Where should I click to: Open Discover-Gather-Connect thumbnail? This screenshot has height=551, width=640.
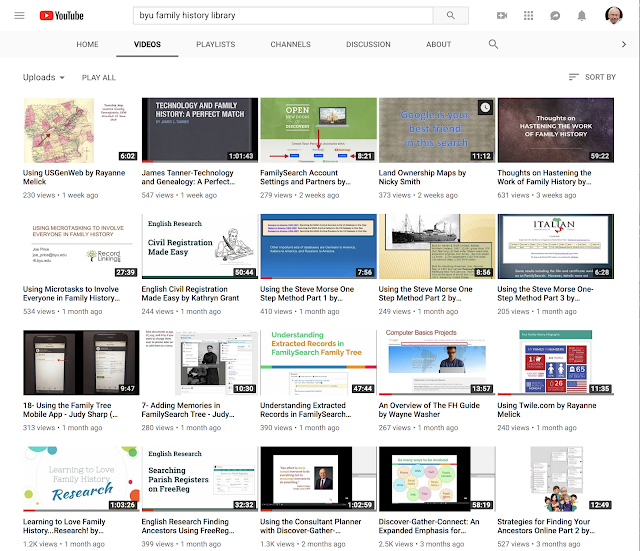click(x=437, y=479)
